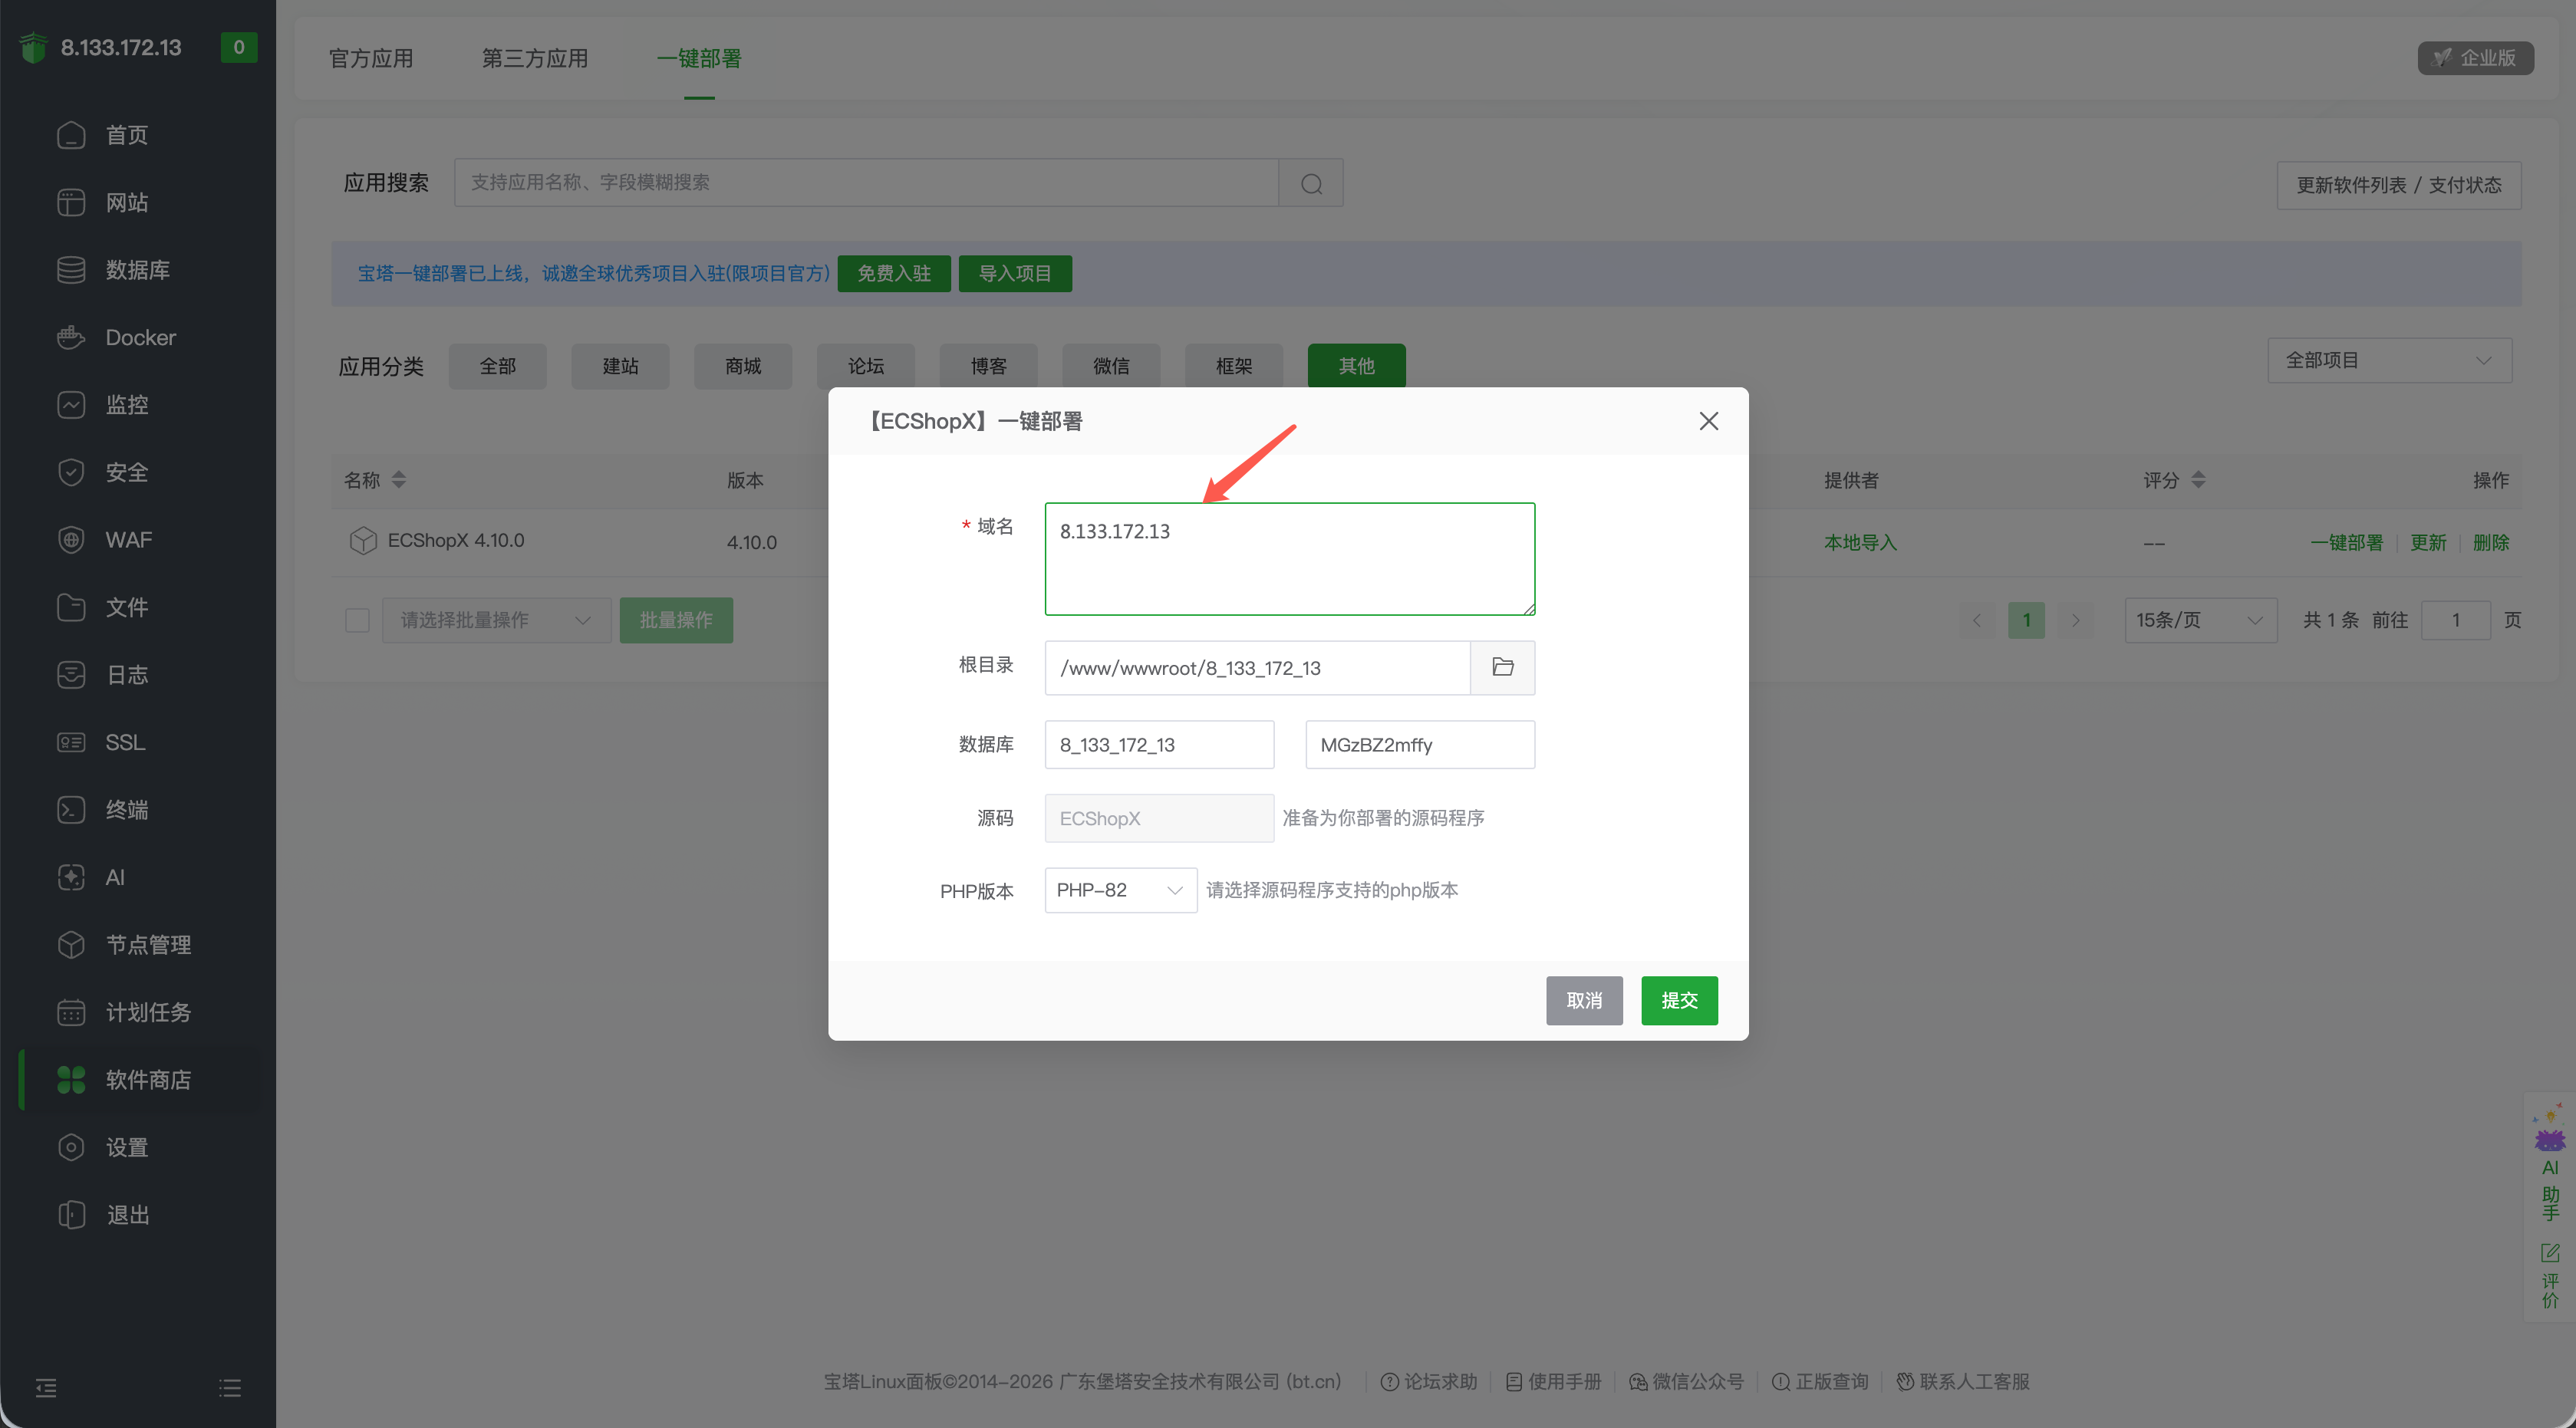This screenshot has width=2576, height=1428.
Task: Open the AI sidebar icon
Action: click(x=71, y=877)
